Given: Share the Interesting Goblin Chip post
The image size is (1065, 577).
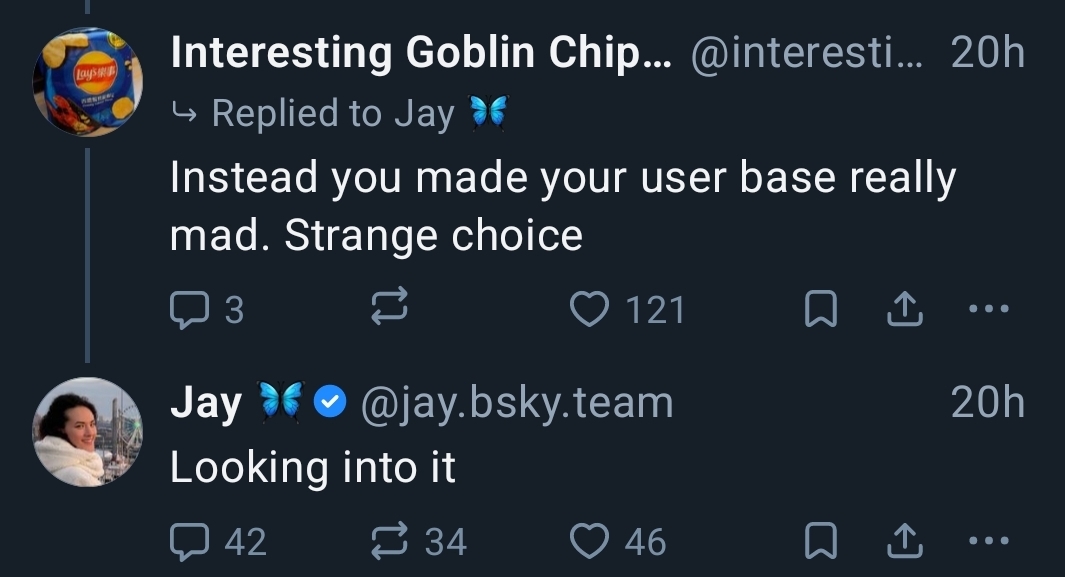Looking at the screenshot, I should [905, 310].
